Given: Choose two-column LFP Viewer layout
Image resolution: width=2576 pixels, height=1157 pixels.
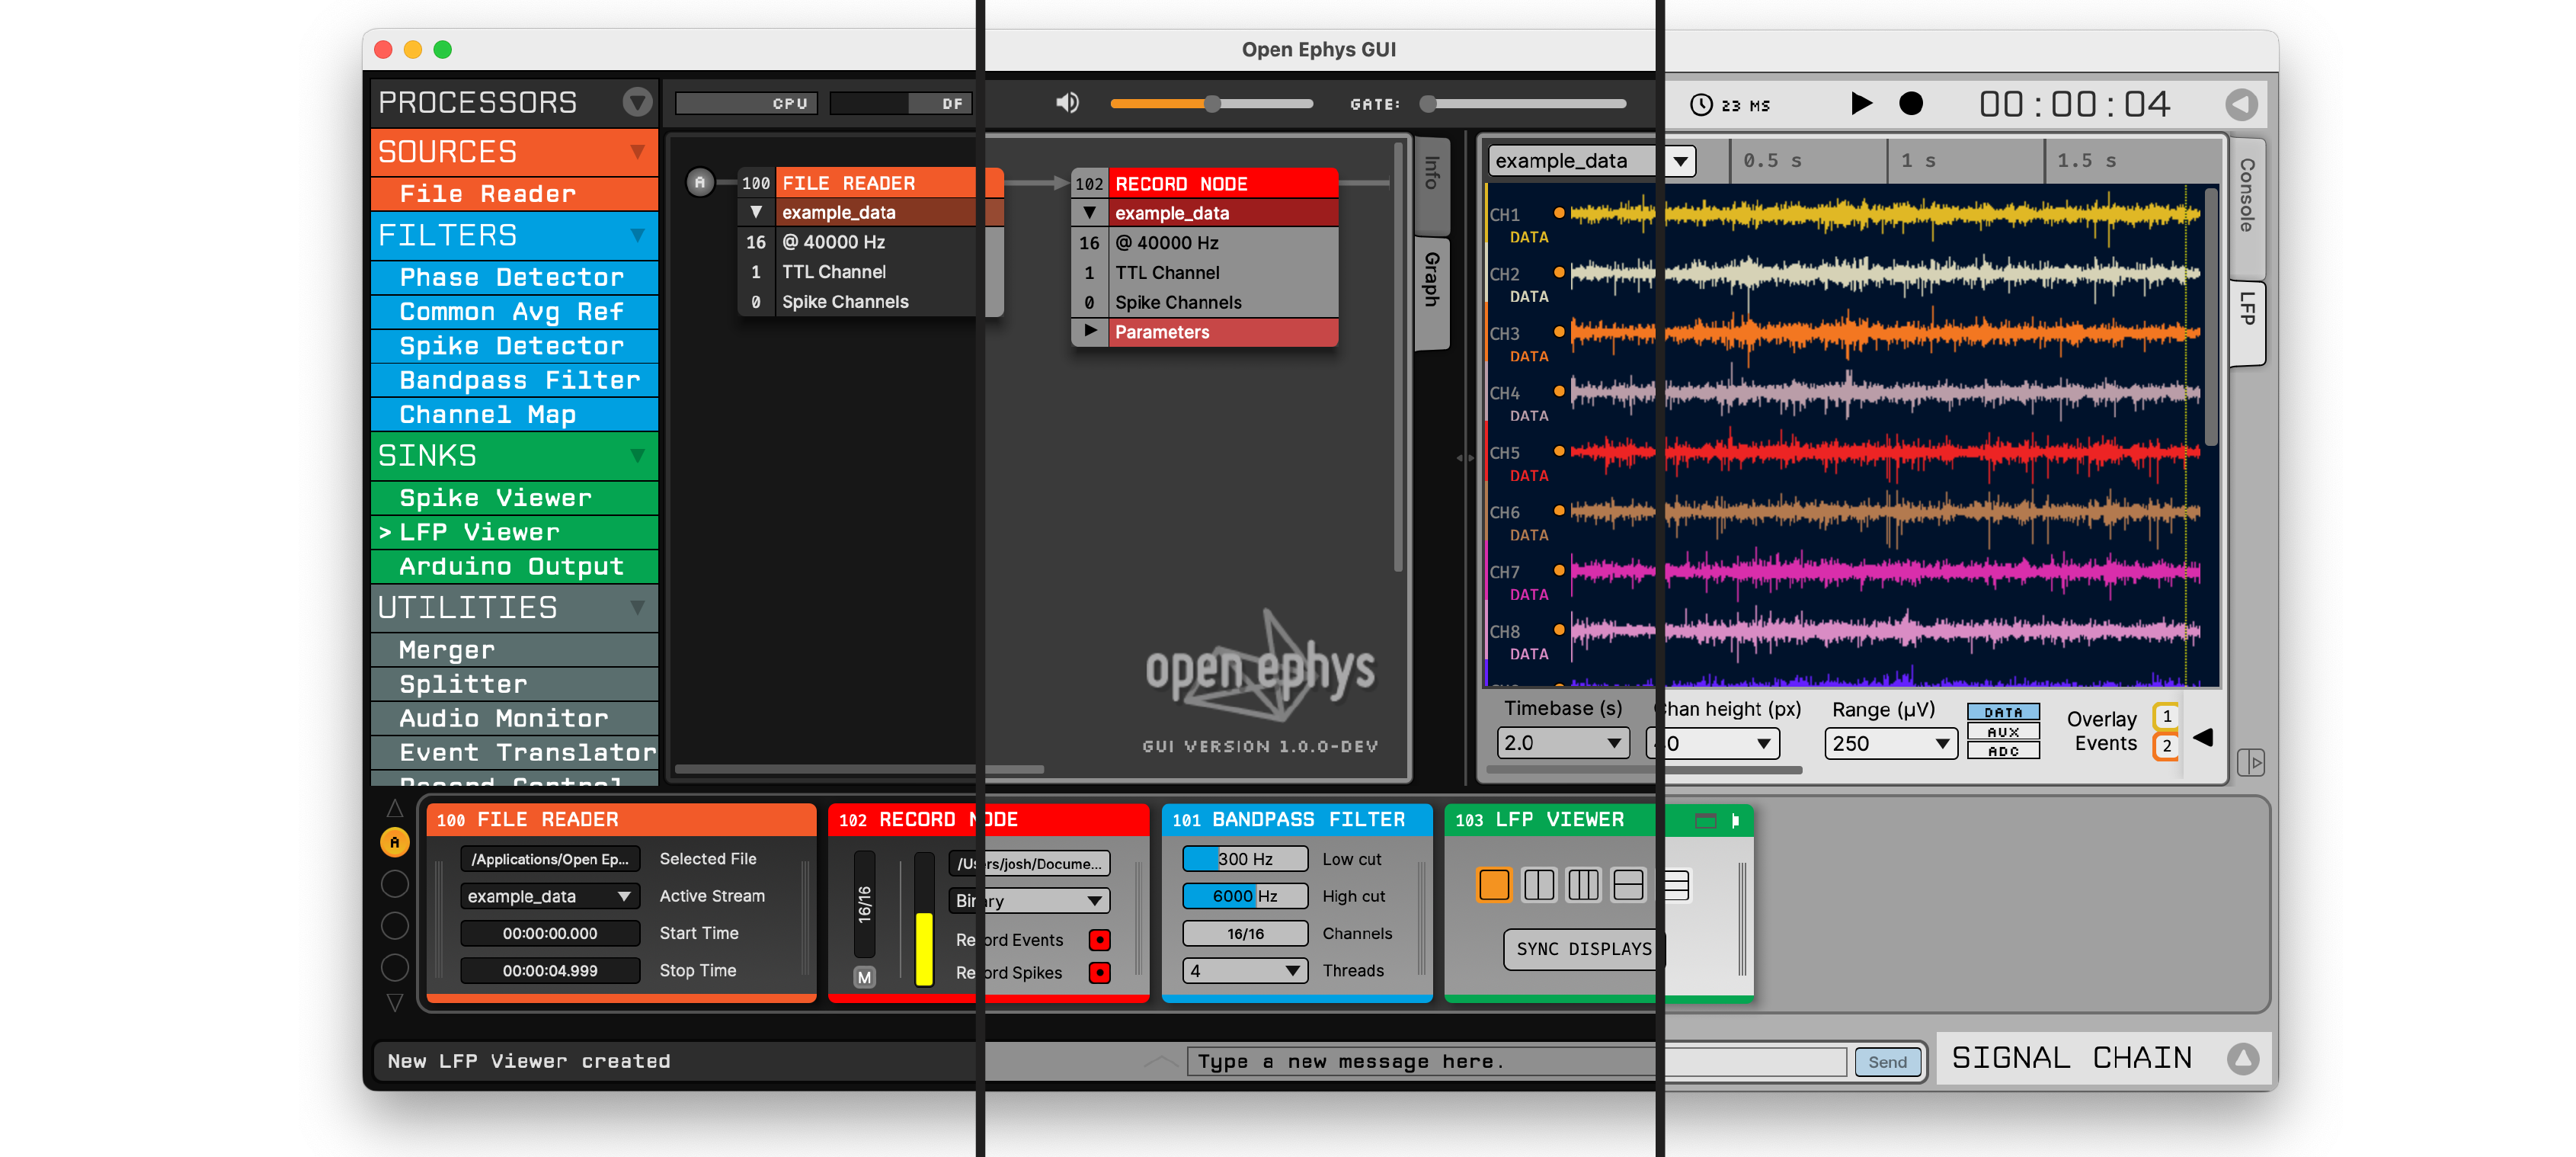Looking at the screenshot, I should (x=1538, y=885).
